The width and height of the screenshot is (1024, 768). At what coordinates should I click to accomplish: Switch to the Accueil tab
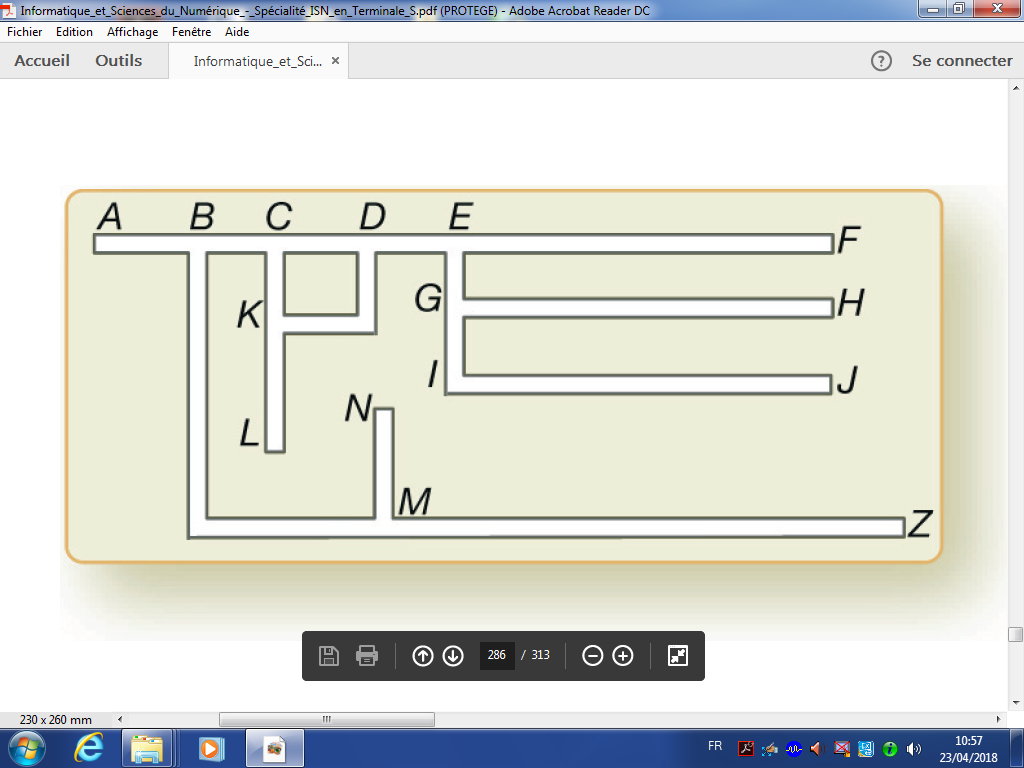click(x=42, y=61)
